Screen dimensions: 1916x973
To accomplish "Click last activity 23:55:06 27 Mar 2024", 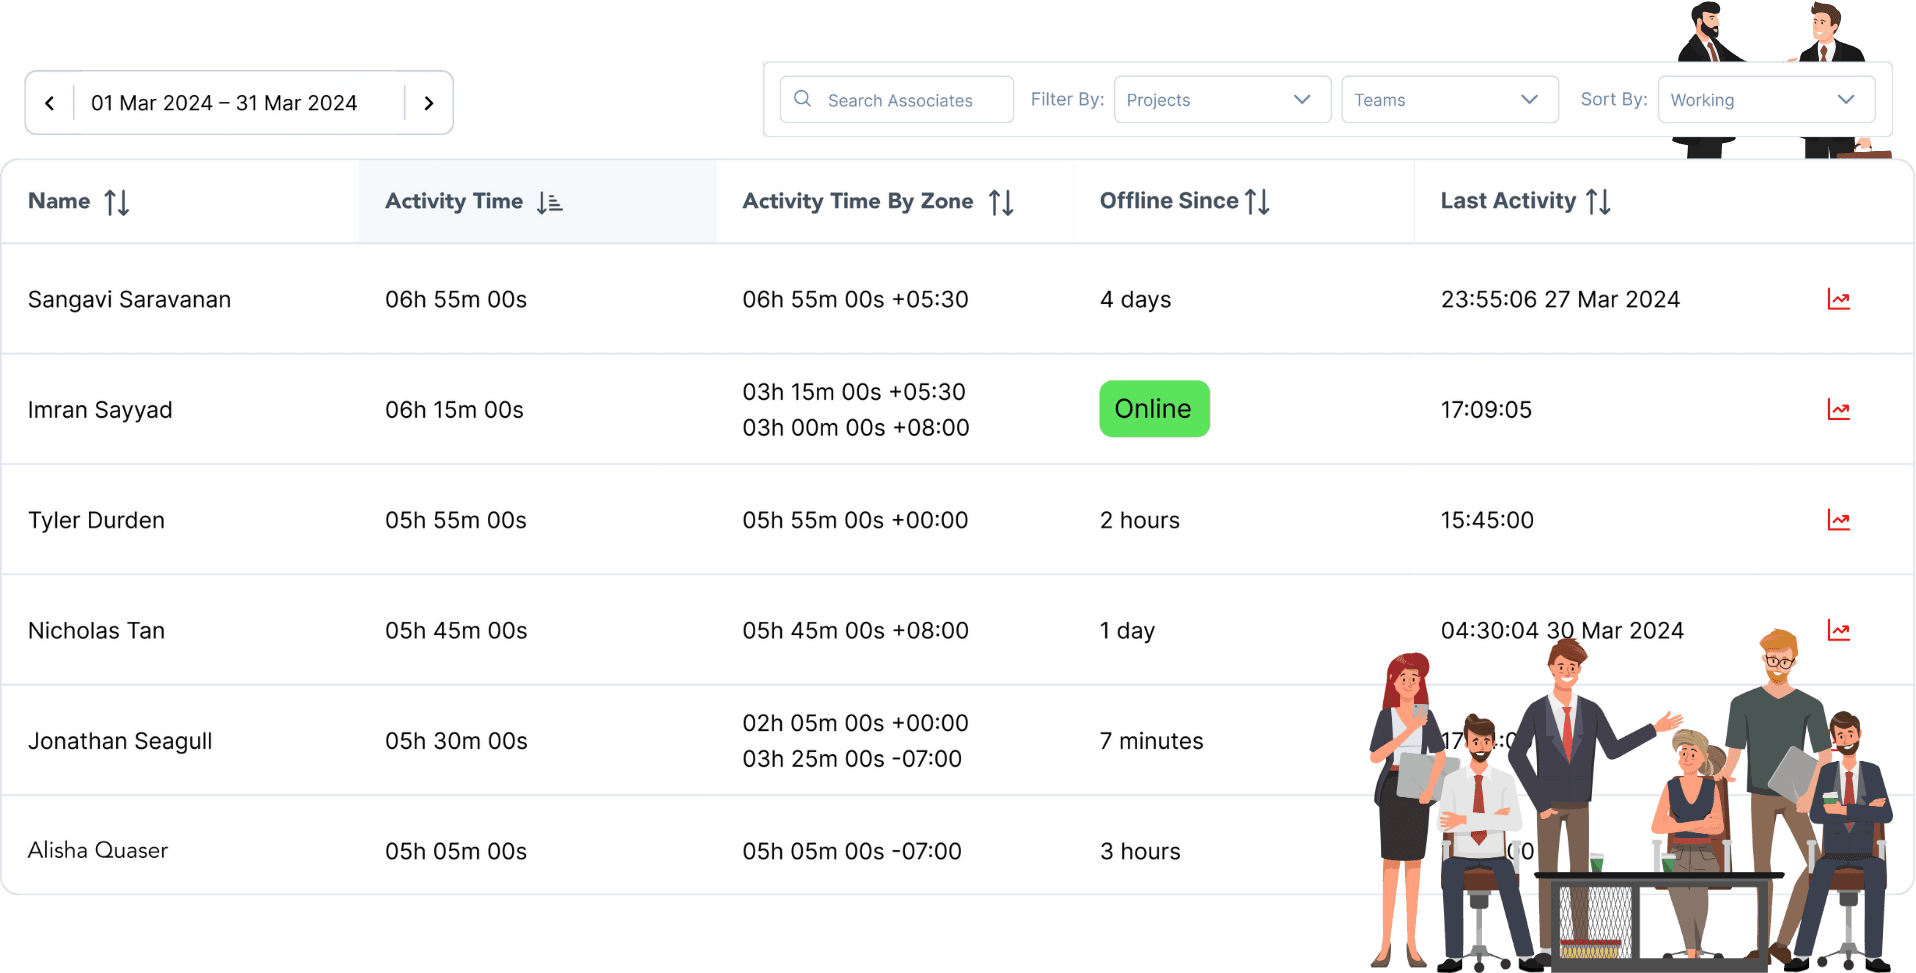I will [1560, 299].
